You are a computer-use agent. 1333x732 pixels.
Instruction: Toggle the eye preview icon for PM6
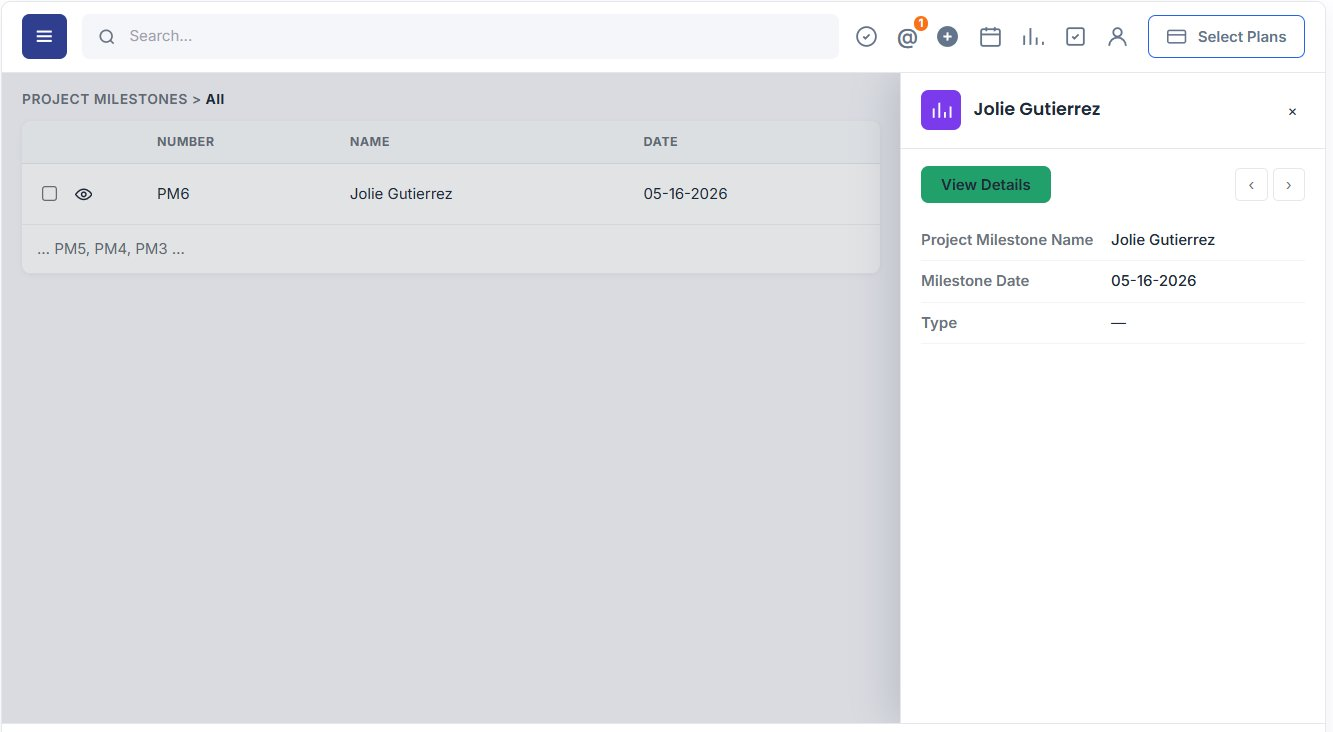point(84,194)
